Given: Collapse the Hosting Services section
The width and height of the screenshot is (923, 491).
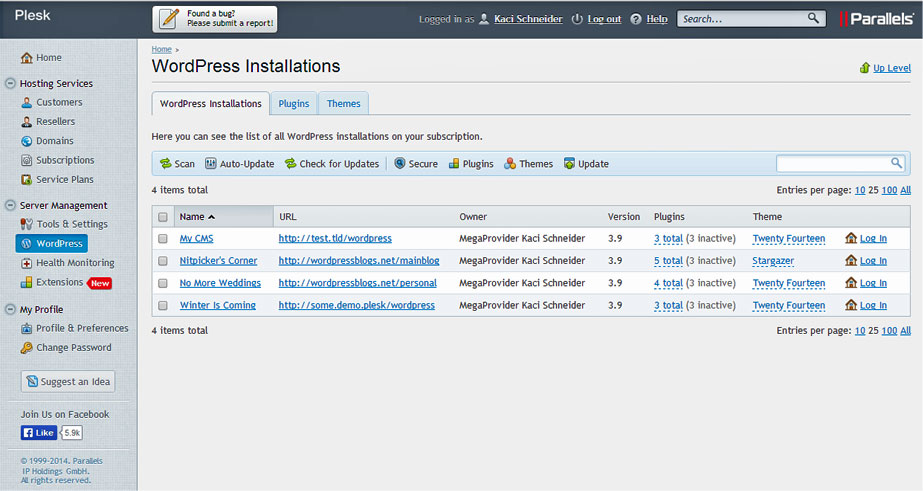Looking at the screenshot, I should 10,84.
